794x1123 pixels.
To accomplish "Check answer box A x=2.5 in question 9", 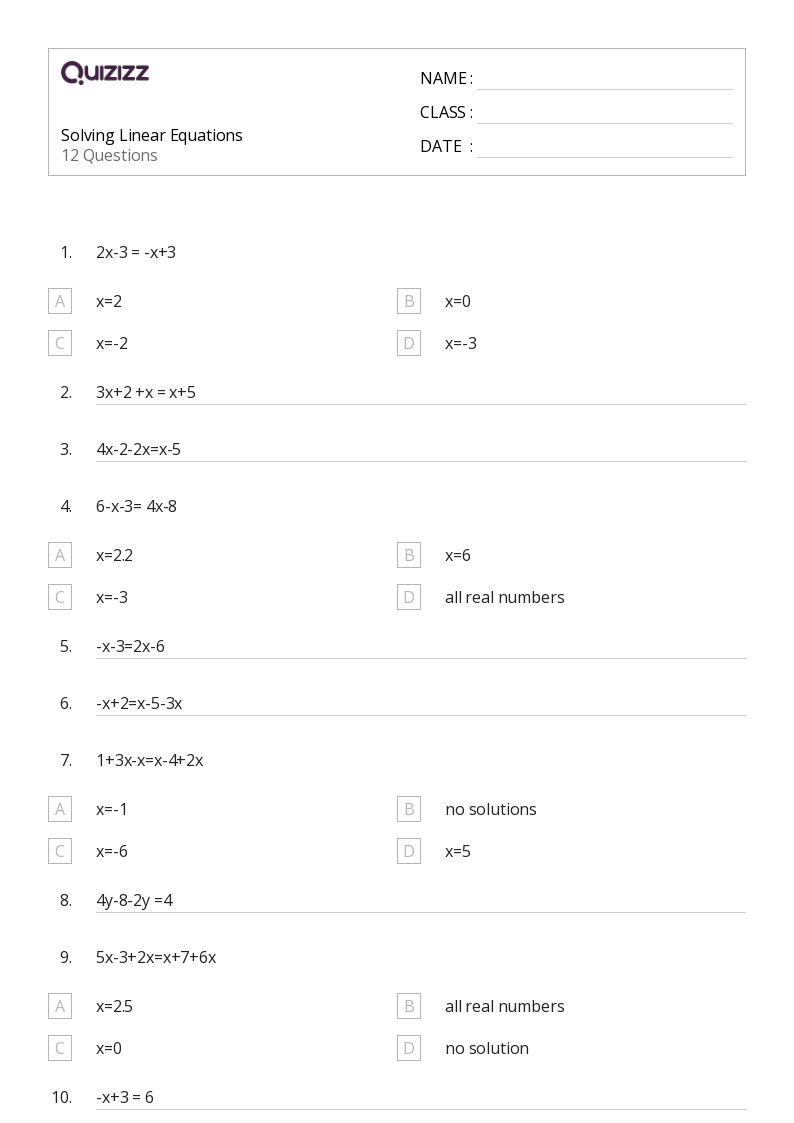I will [60, 1006].
